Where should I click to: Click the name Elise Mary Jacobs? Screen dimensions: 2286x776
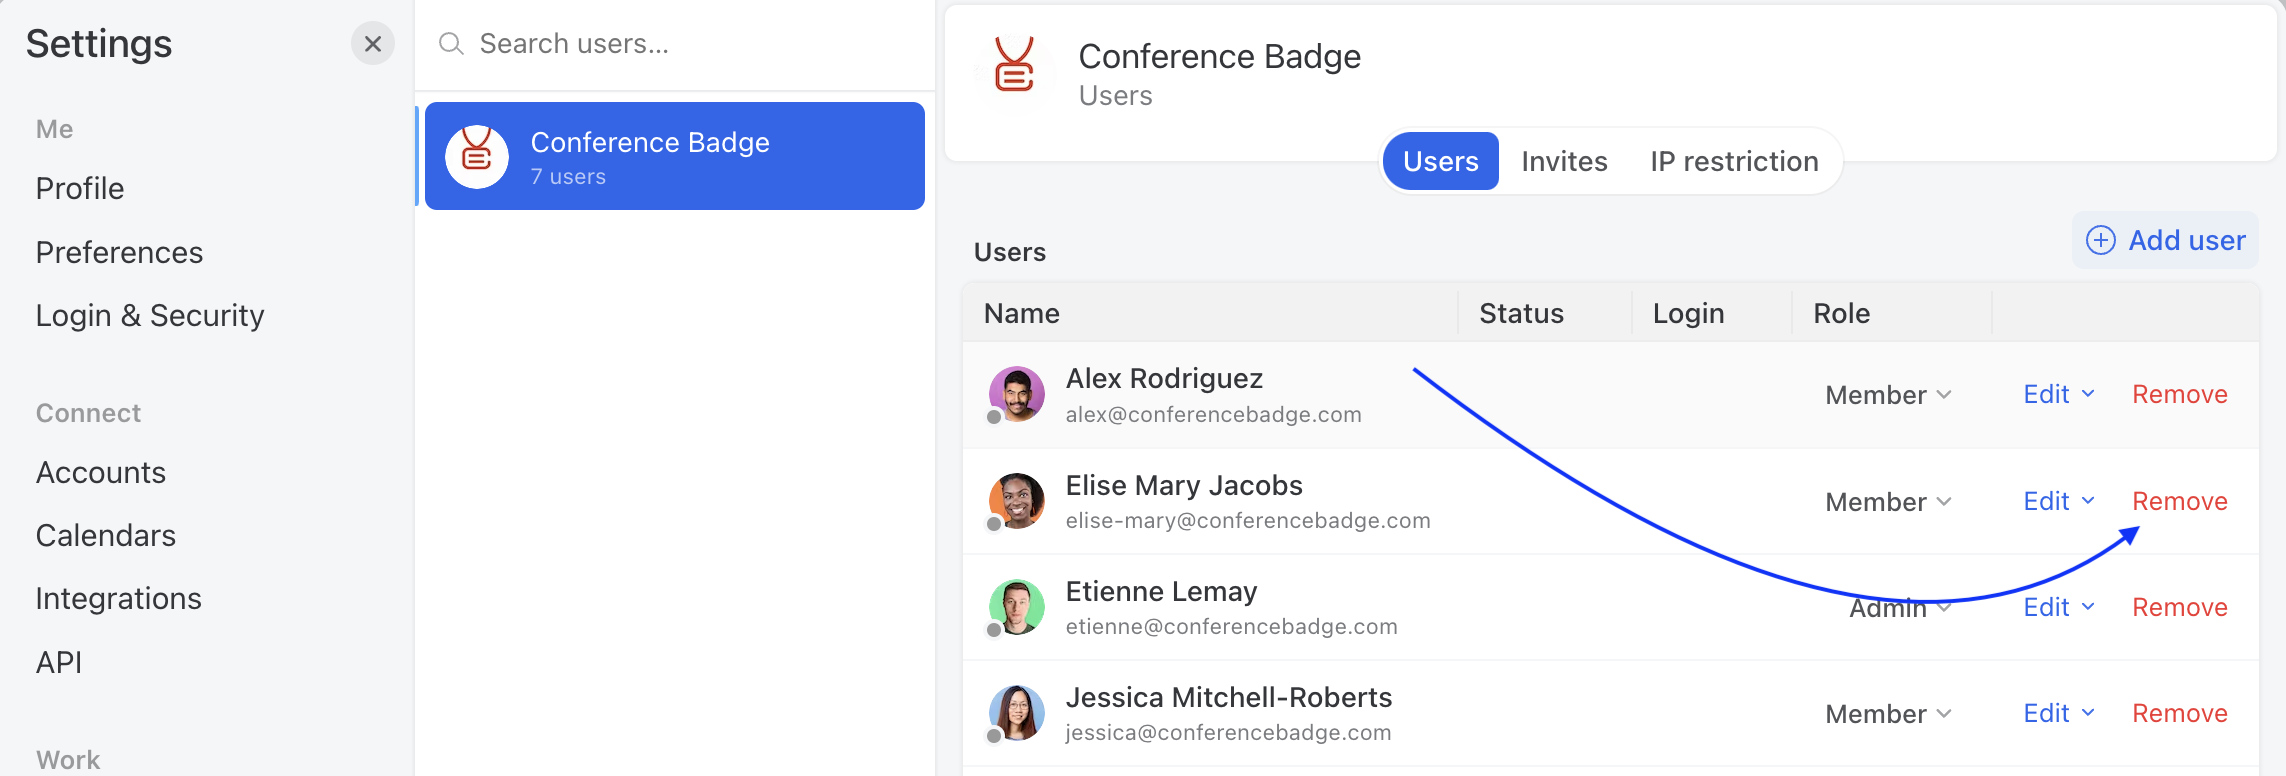[1184, 485]
